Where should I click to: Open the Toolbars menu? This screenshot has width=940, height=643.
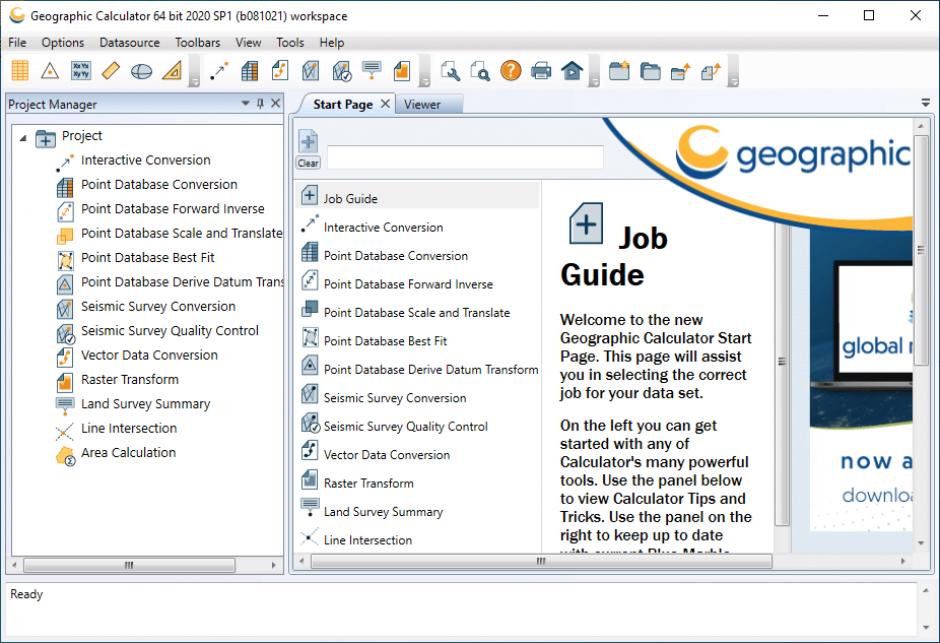(x=197, y=43)
